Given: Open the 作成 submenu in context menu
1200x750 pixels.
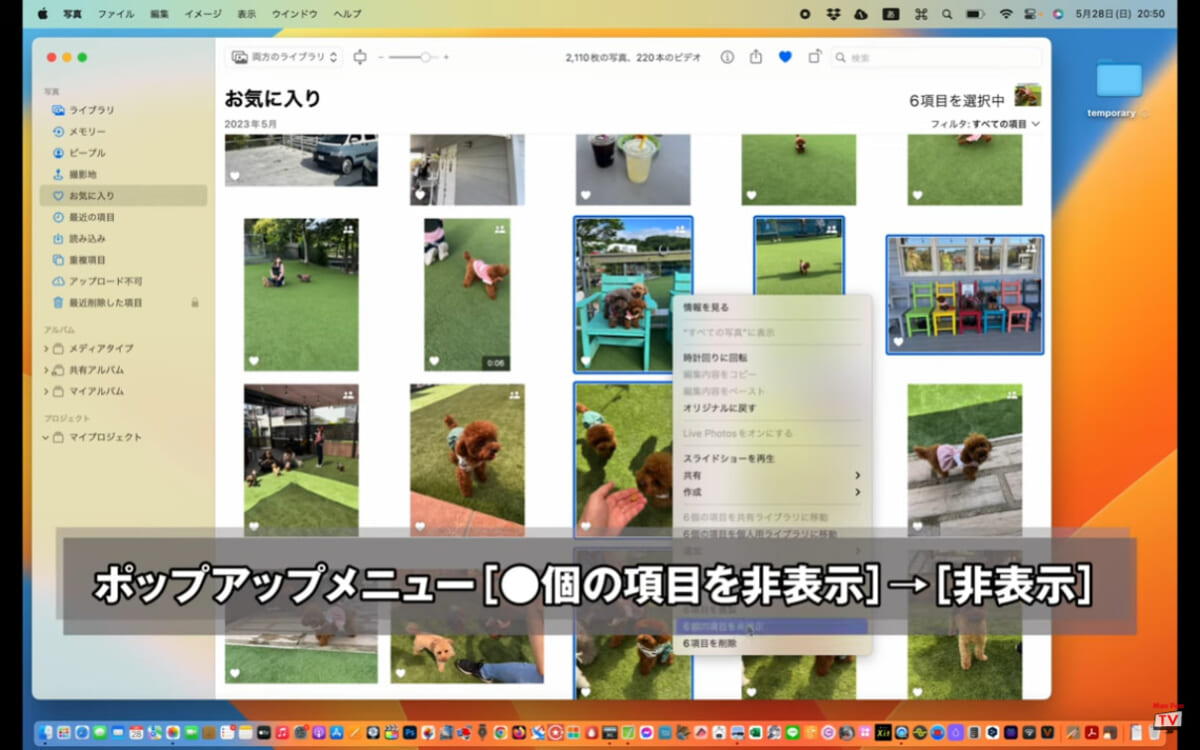Looking at the screenshot, I should pyautogui.click(x=771, y=492).
